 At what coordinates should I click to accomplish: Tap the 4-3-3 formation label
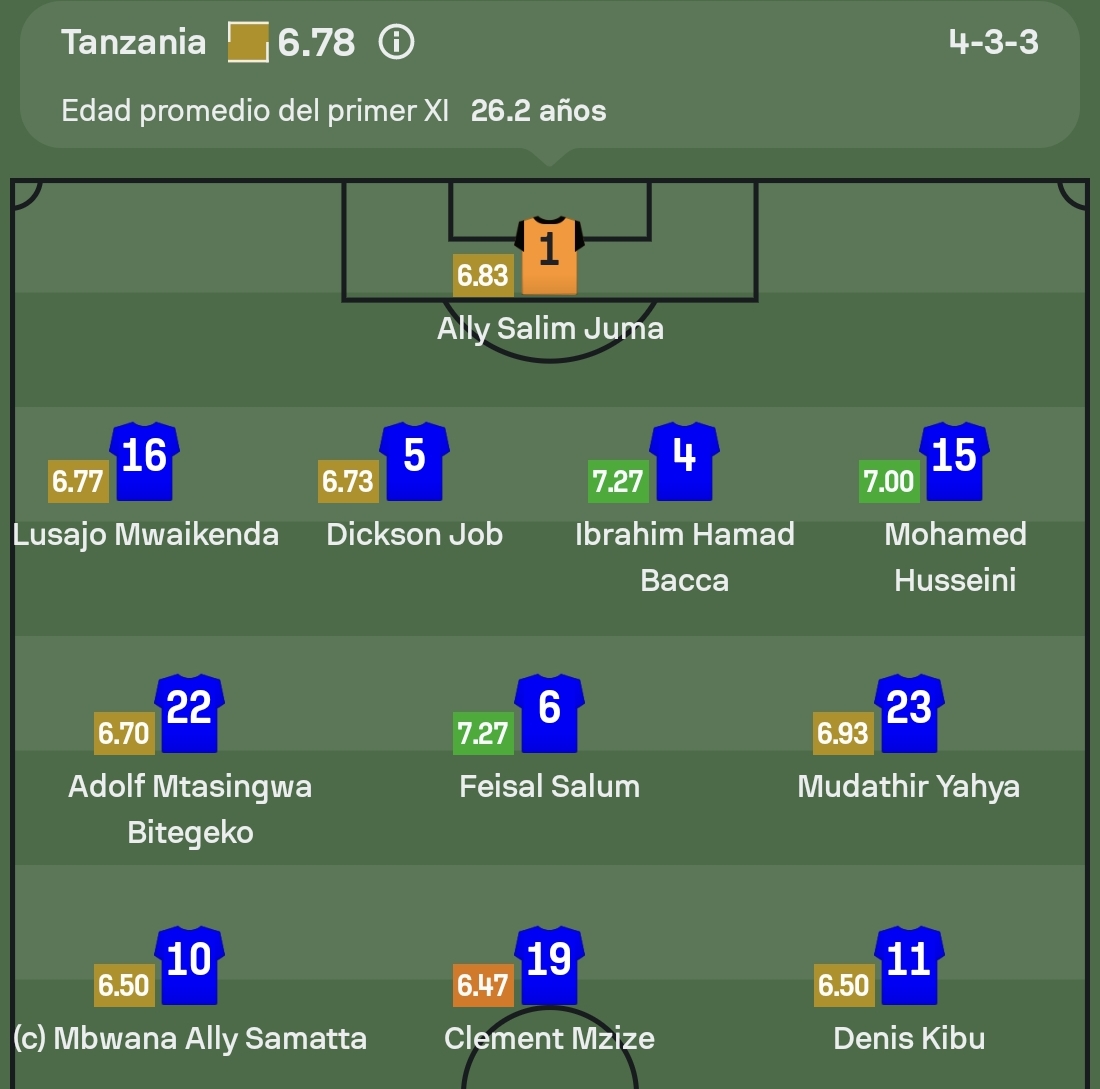pos(993,43)
